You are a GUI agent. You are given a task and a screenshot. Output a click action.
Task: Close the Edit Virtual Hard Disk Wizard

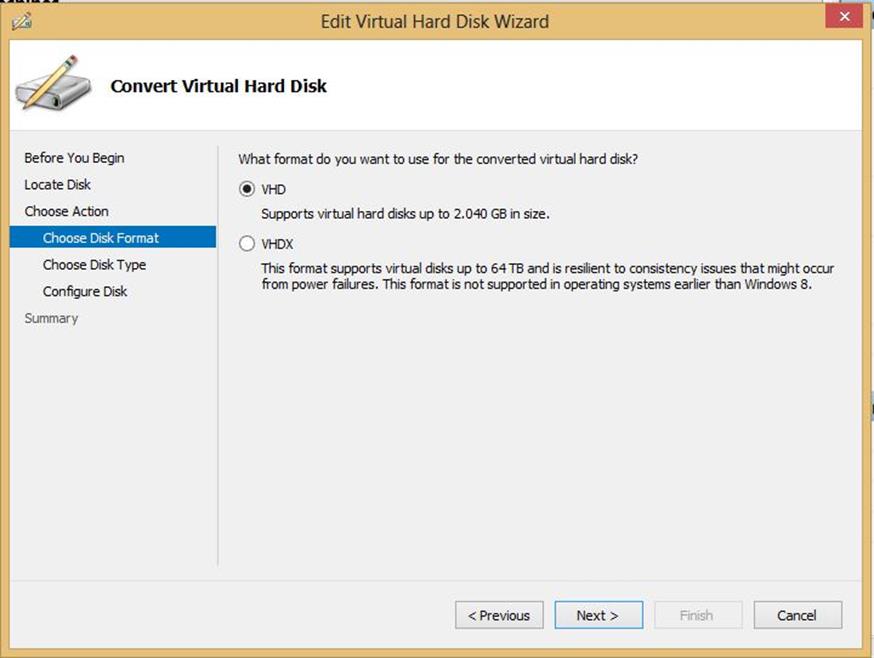(x=844, y=16)
